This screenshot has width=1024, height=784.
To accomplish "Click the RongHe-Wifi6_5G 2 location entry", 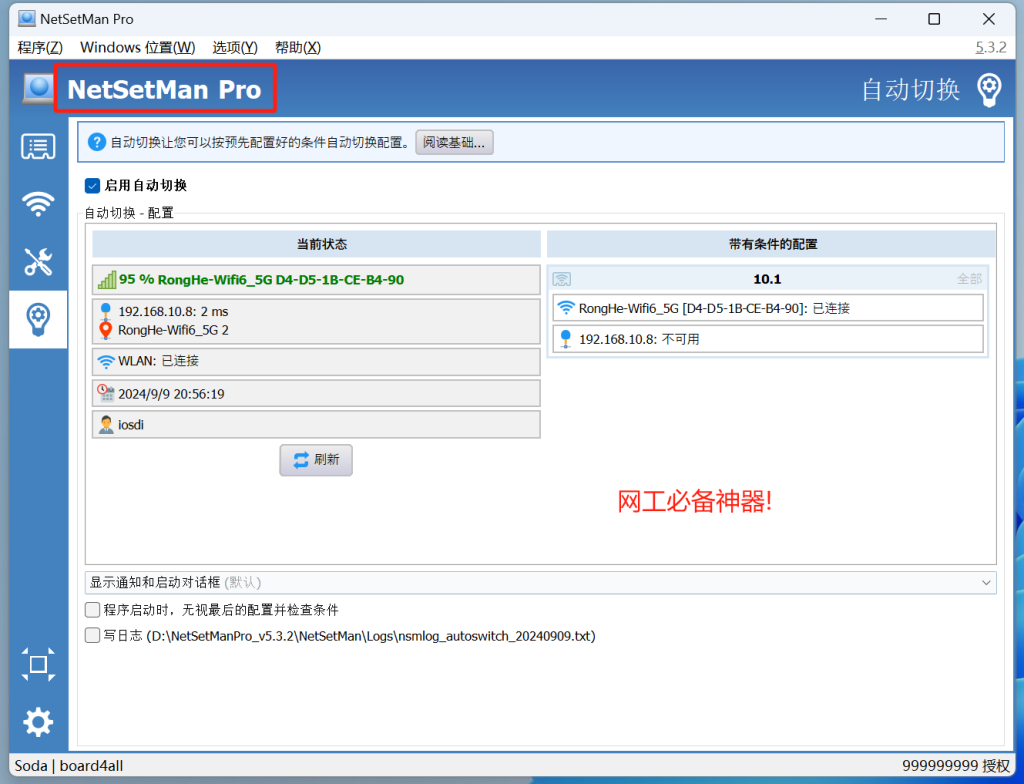I will pyautogui.click(x=173, y=330).
